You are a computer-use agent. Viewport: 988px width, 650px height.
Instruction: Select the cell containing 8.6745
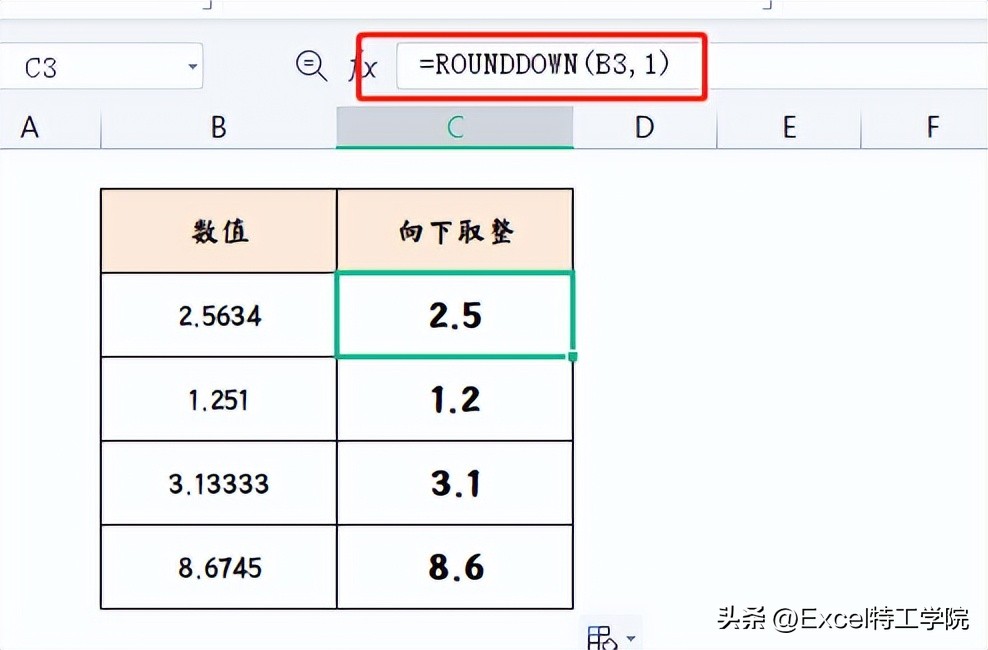219,567
